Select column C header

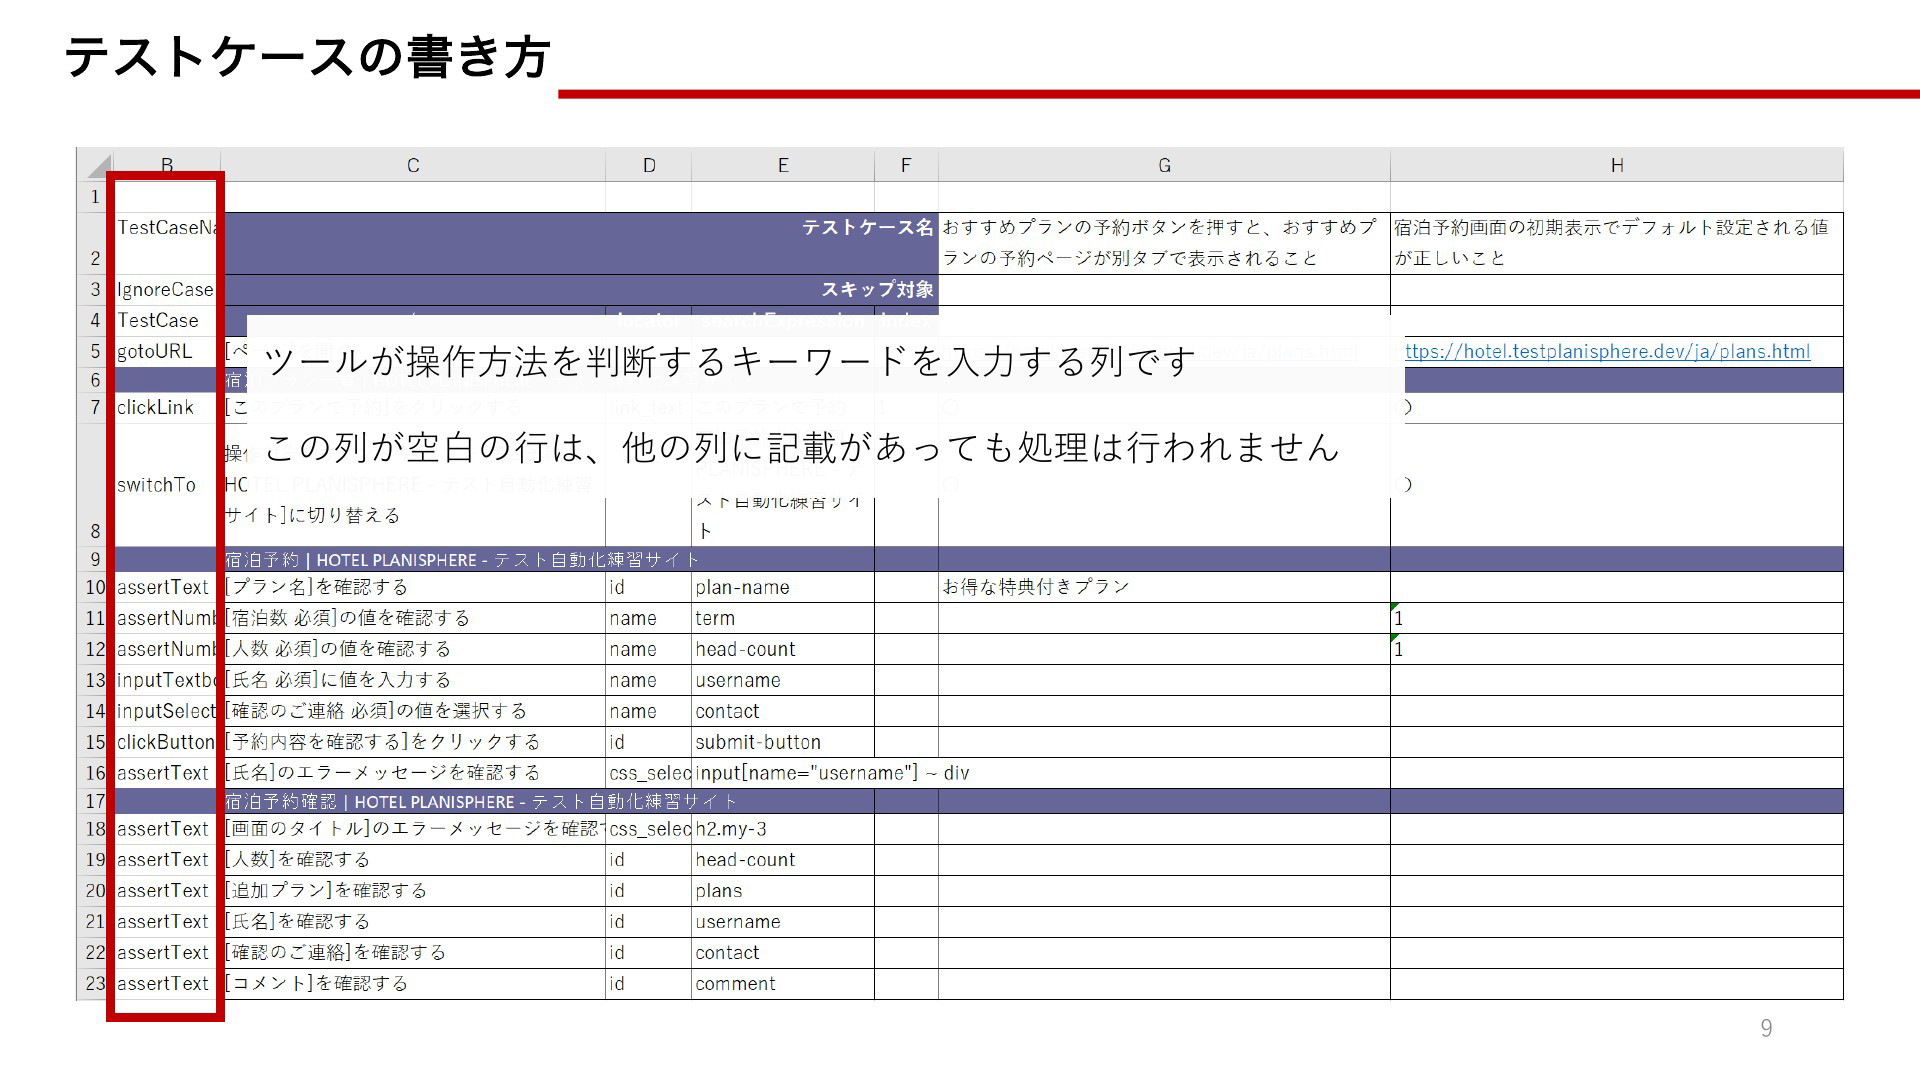[413, 166]
